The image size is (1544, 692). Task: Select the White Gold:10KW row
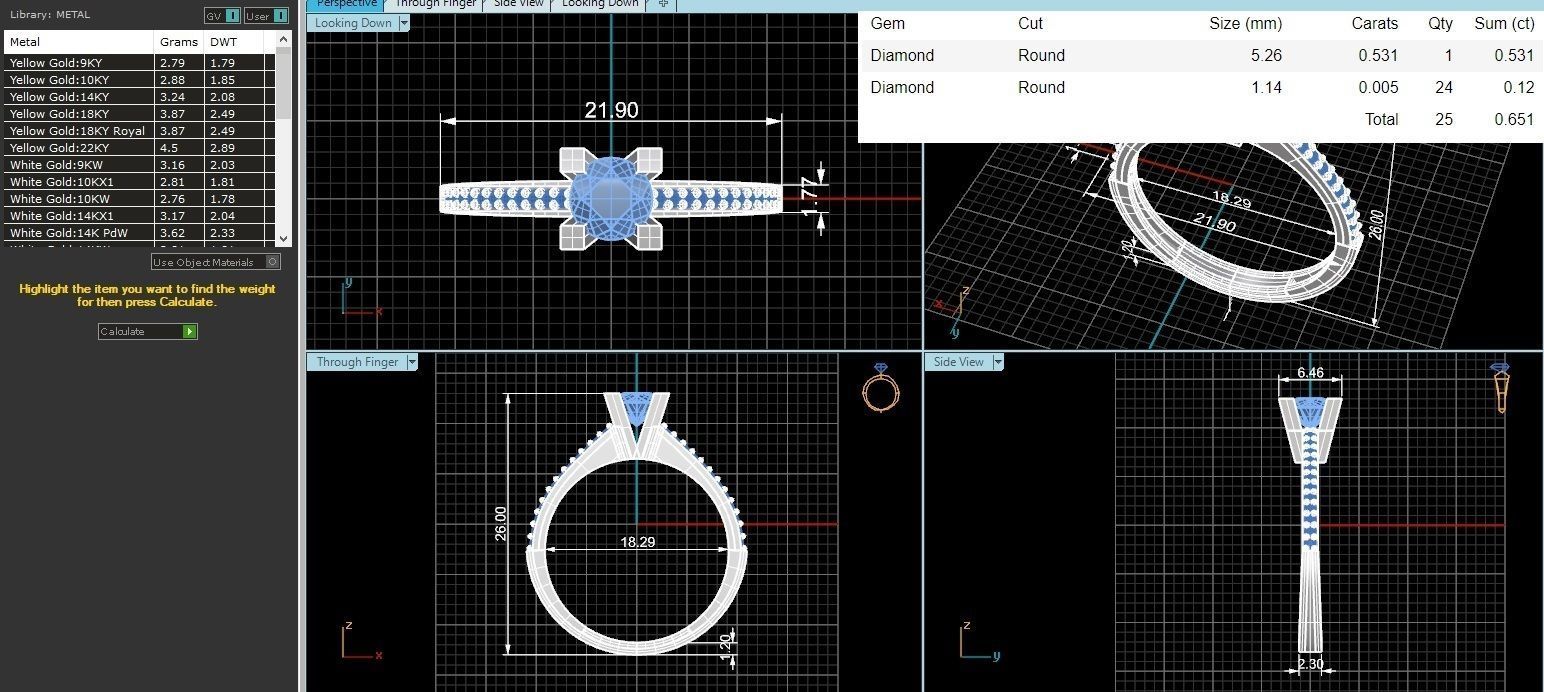[x=140, y=199]
